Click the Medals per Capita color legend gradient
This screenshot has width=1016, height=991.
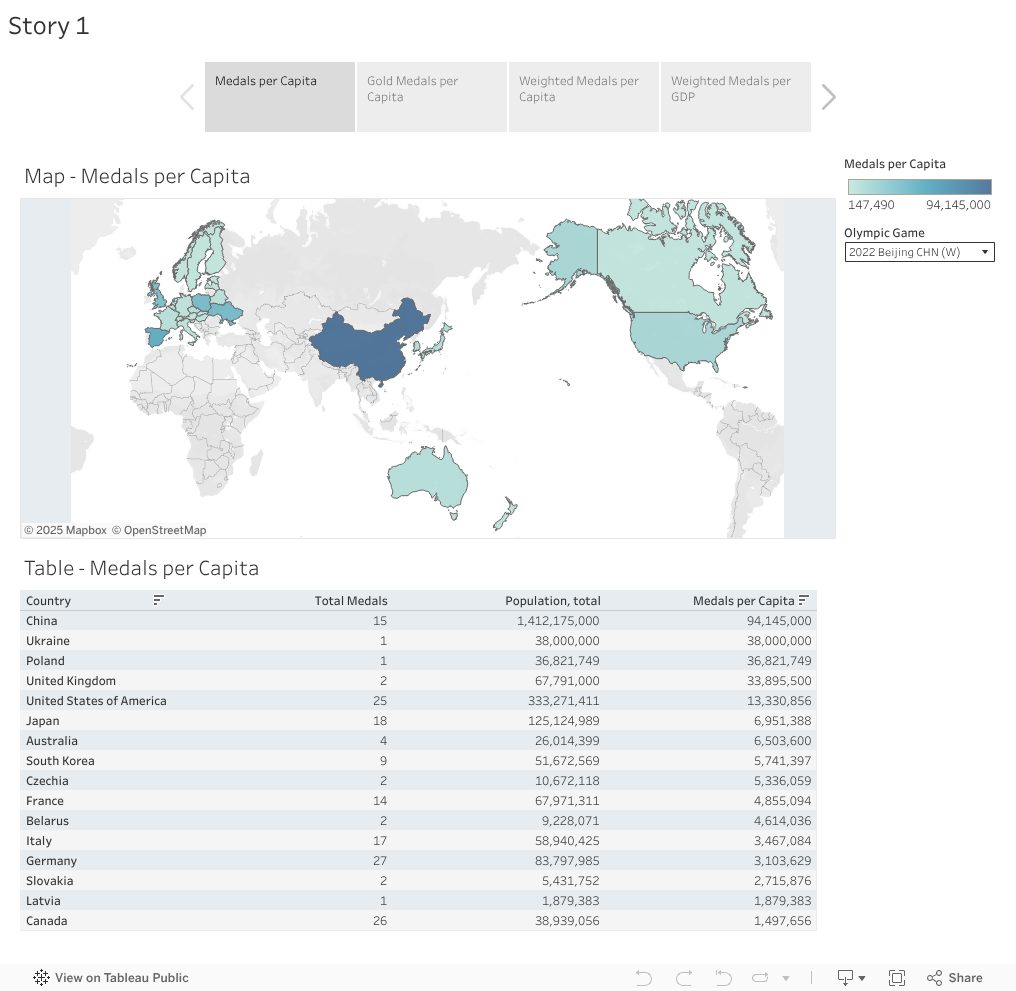tap(919, 187)
